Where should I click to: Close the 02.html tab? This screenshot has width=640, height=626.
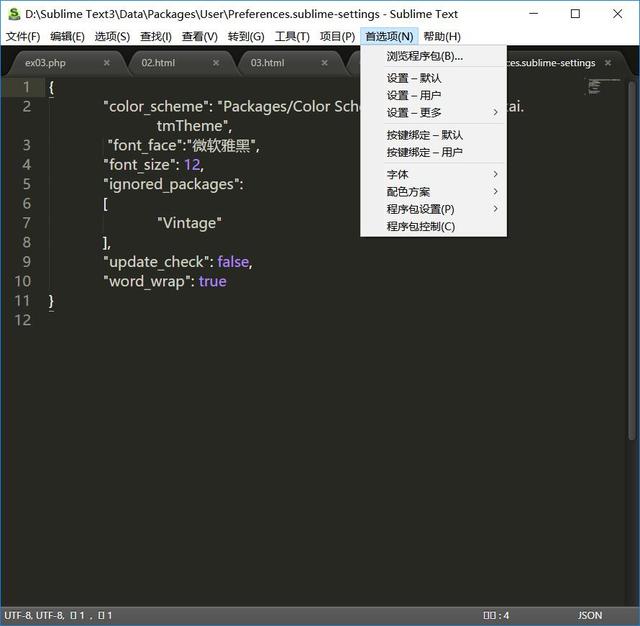click(216, 63)
